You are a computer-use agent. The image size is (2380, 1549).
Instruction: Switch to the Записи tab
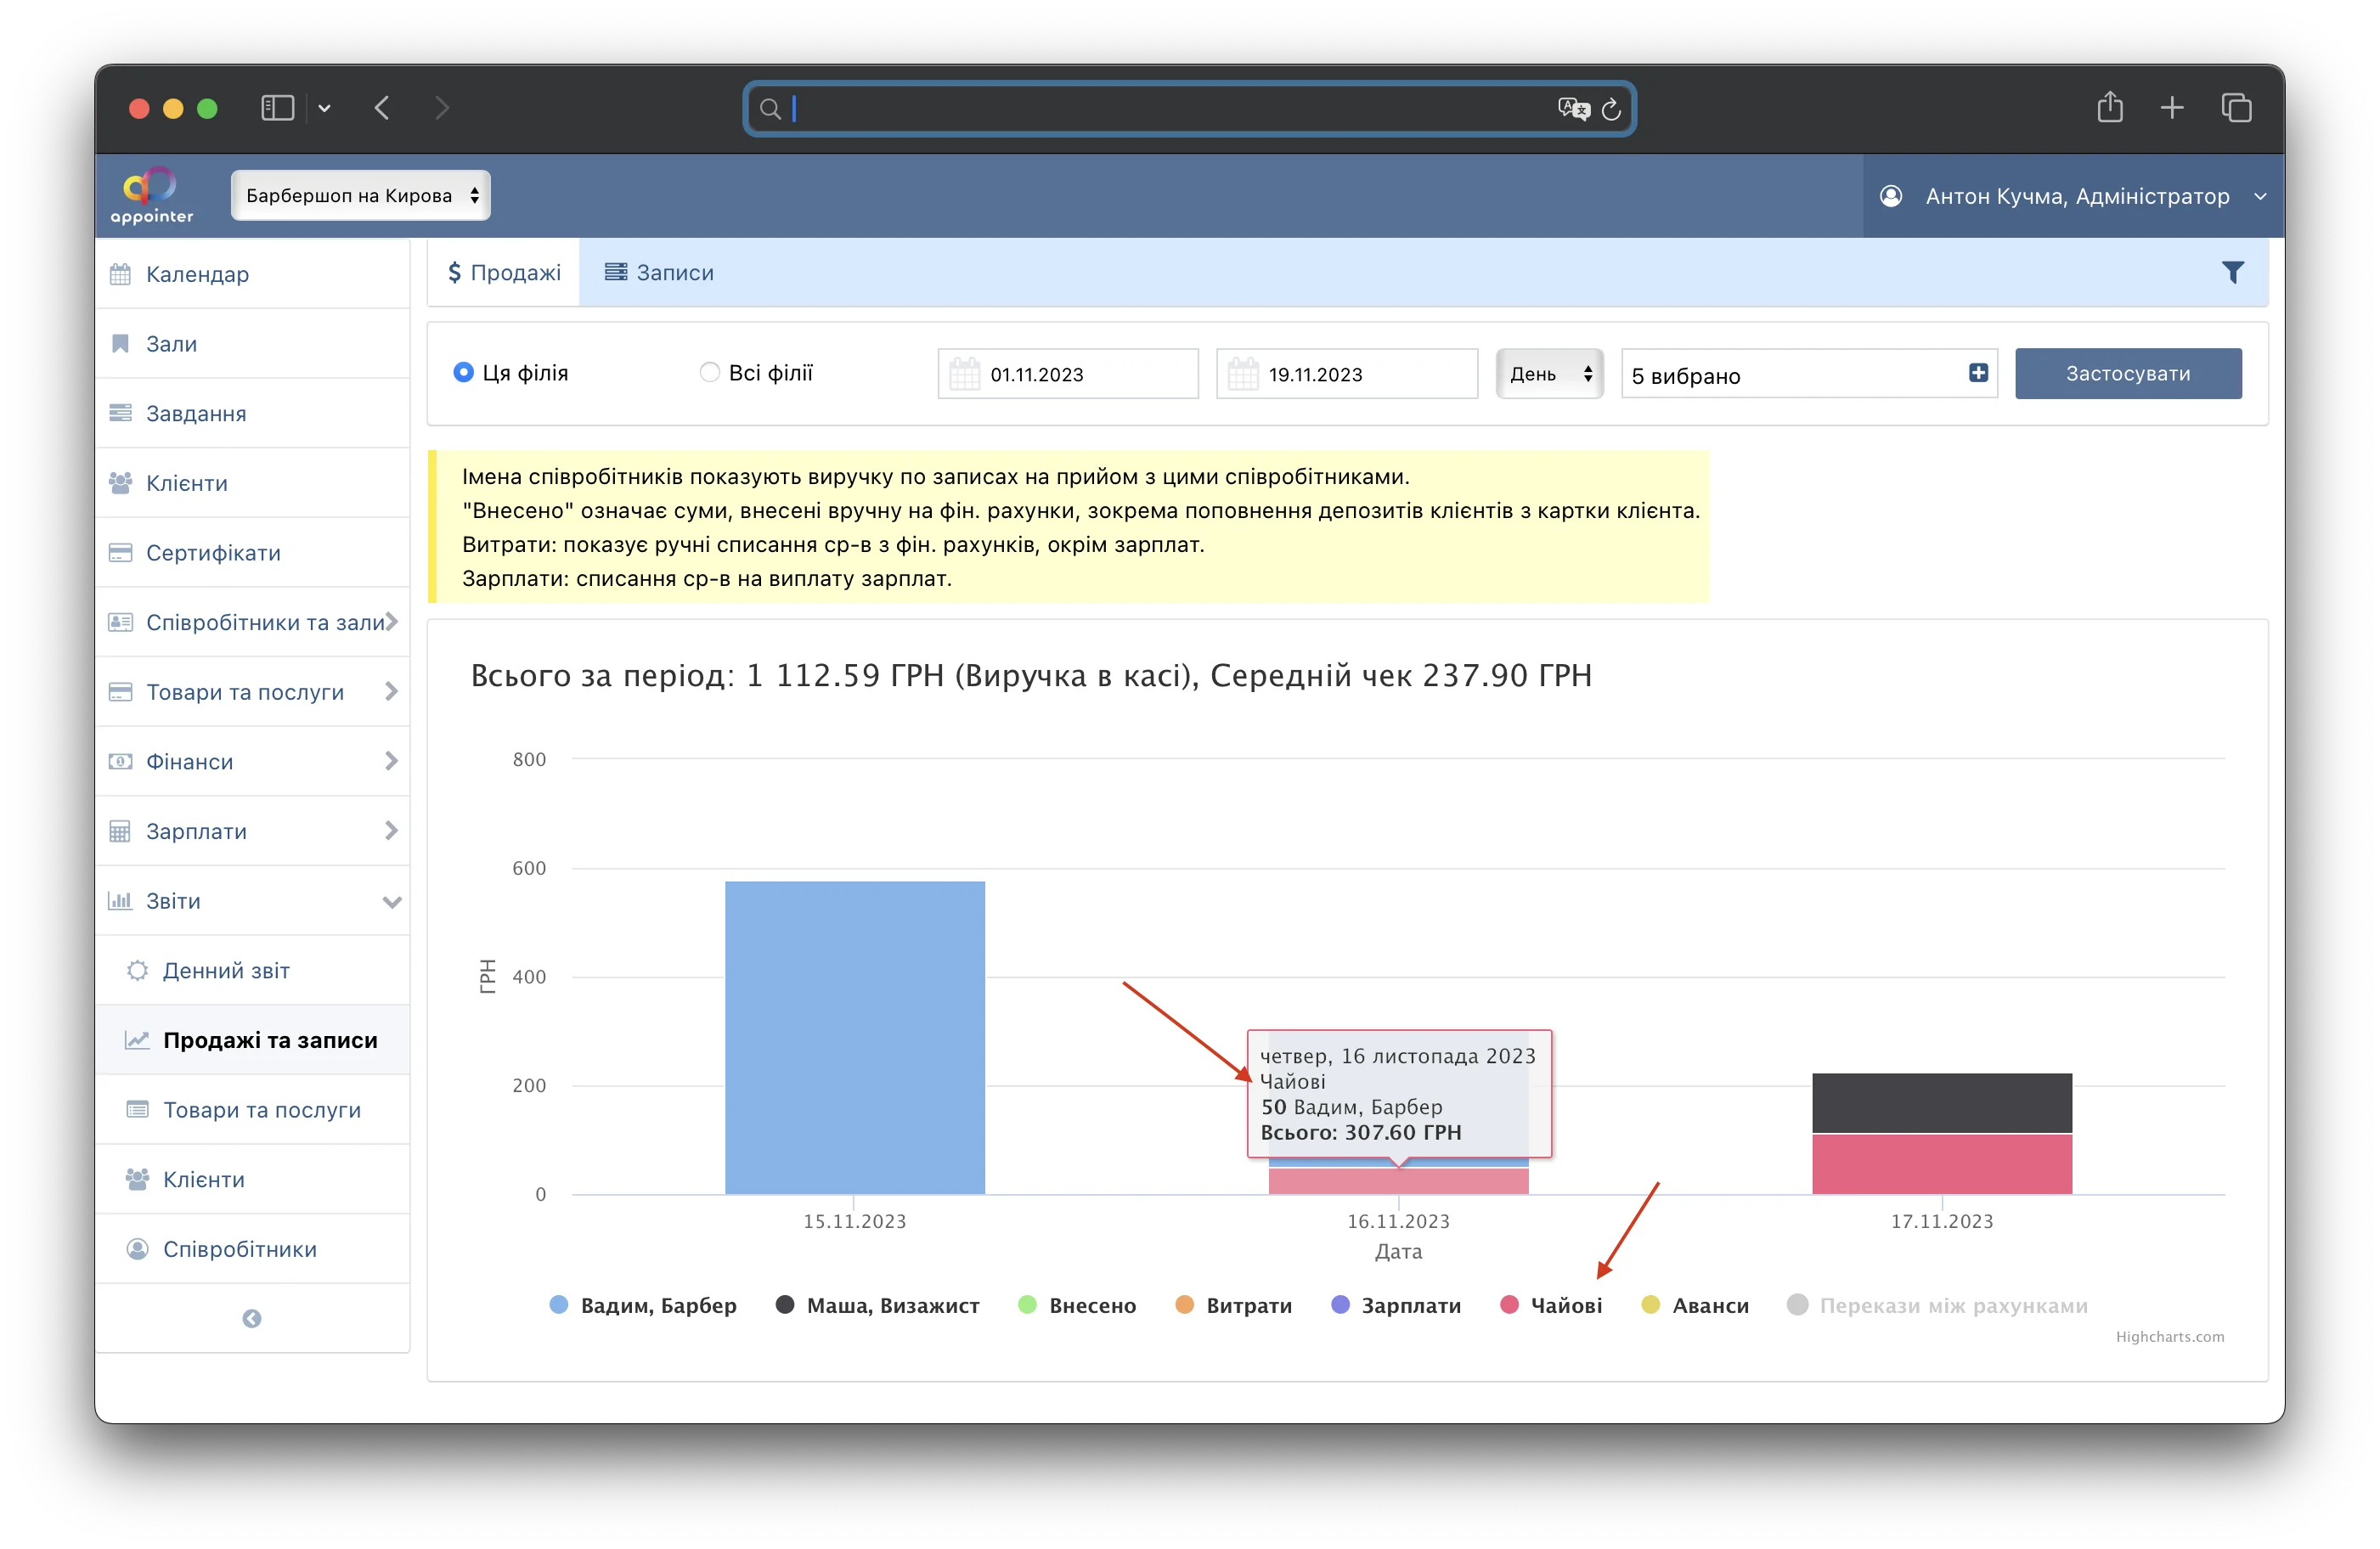pyautogui.click(x=659, y=272)
